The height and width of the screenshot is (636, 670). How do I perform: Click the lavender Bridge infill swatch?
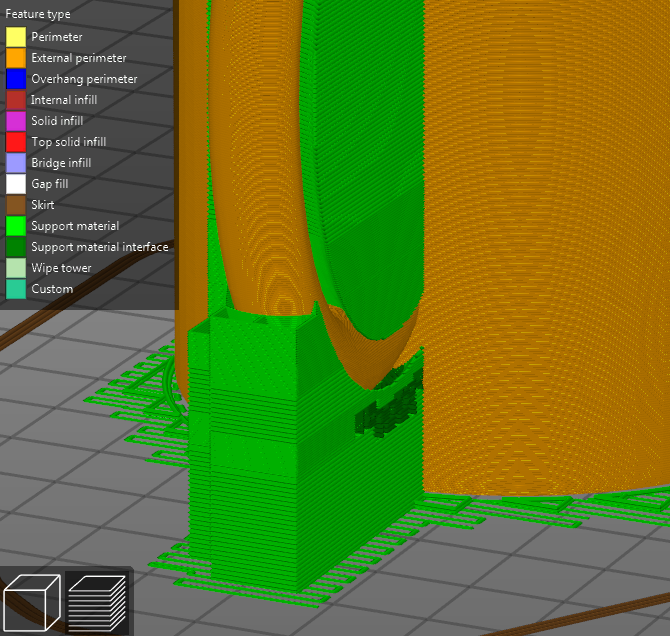coord(16,163)
